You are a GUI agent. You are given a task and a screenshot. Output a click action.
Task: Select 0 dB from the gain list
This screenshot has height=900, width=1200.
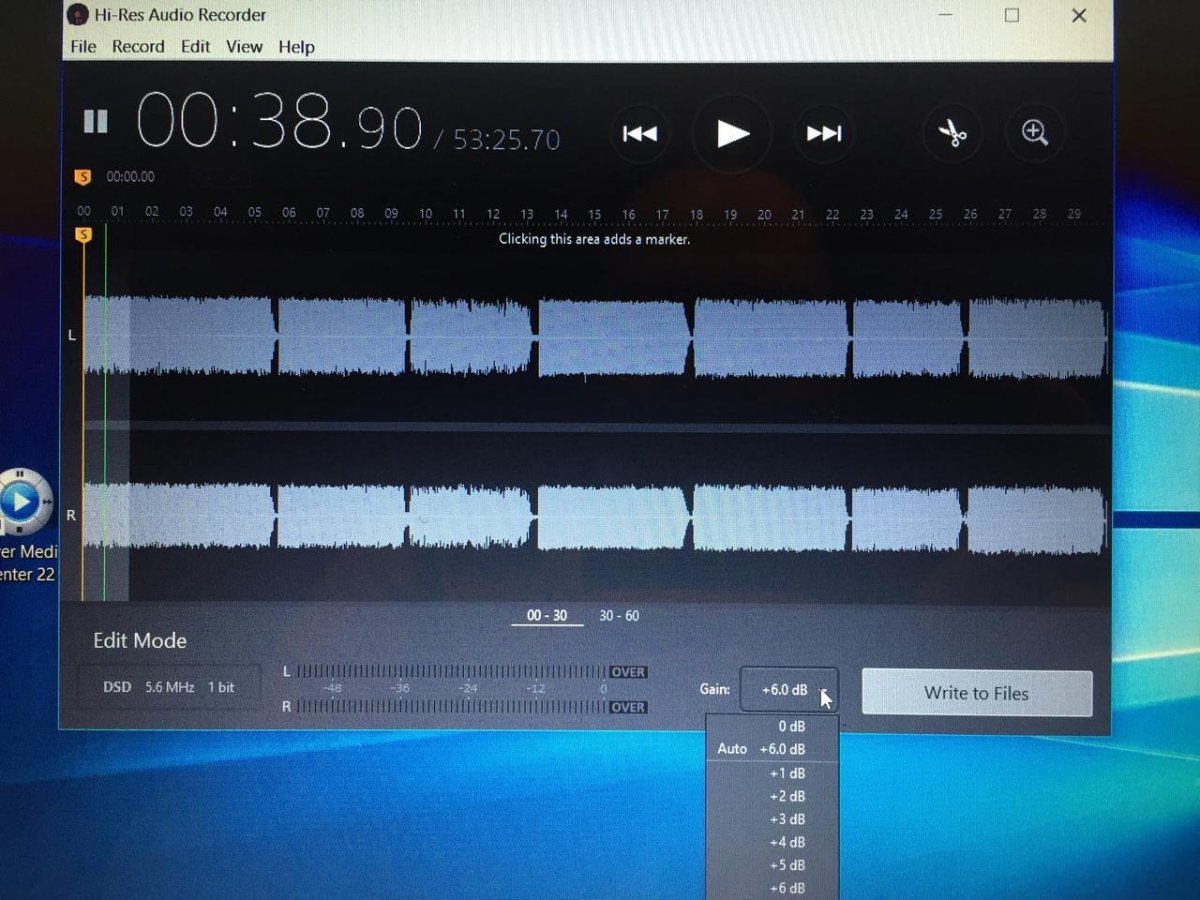pyautogui.click(x=791, y=726)
